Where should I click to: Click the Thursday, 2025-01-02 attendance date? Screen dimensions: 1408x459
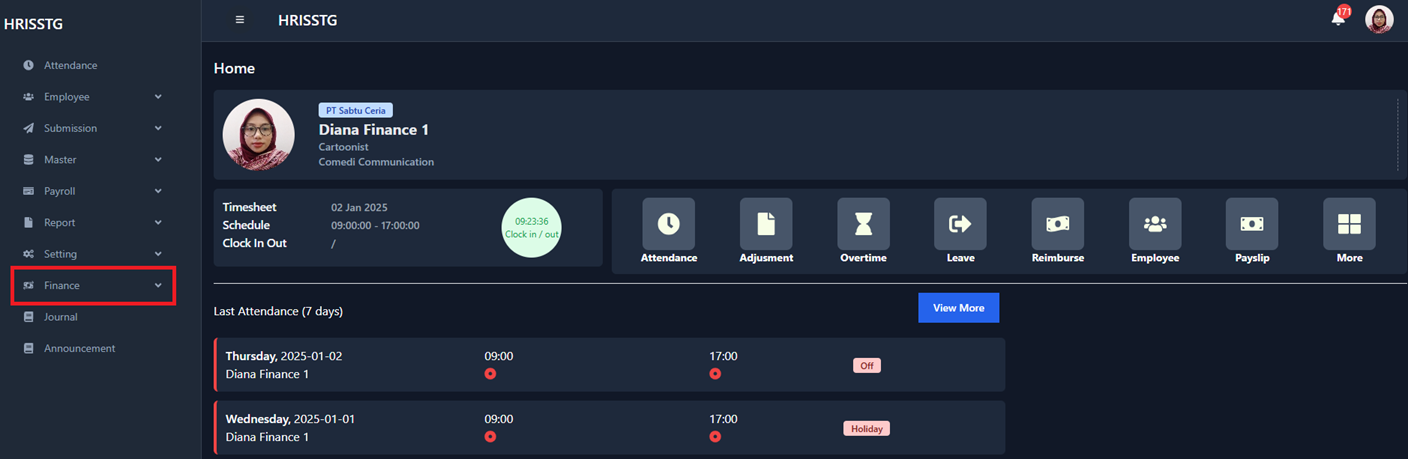[285, 356]
